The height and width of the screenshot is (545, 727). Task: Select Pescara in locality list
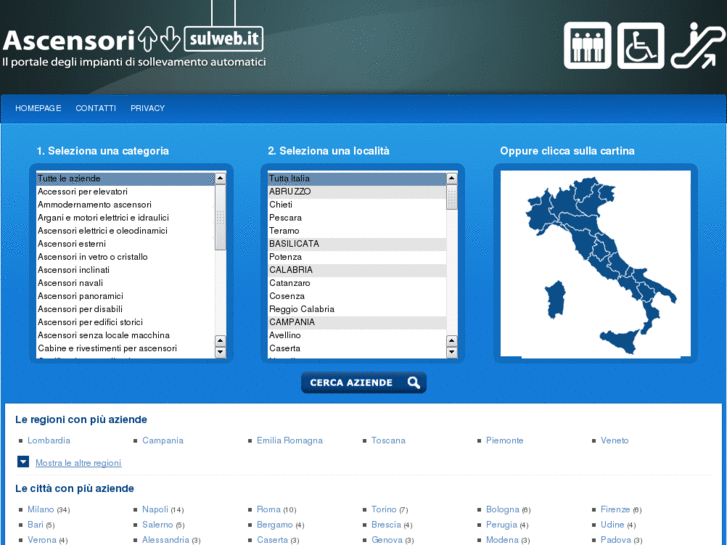point(357,218)
